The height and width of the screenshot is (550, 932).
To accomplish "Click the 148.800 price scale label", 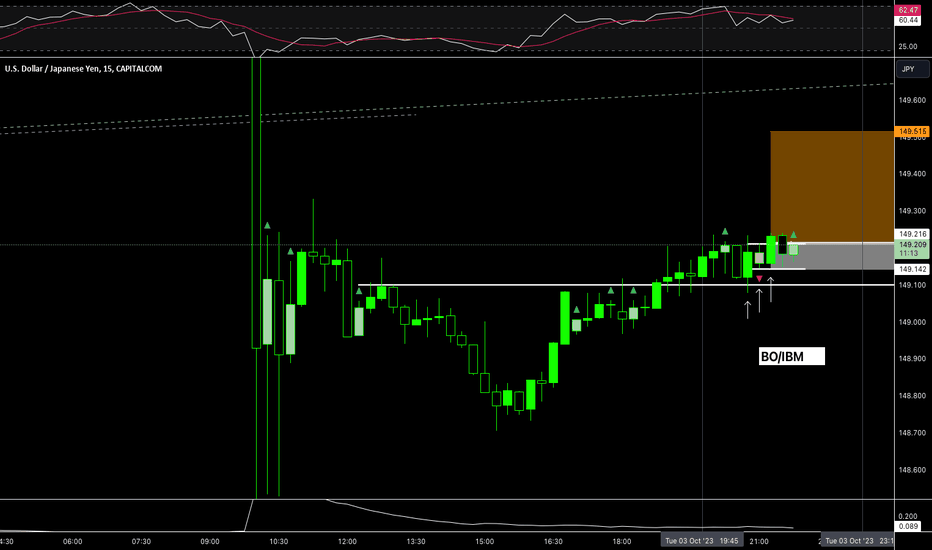I will pos(912,396).
